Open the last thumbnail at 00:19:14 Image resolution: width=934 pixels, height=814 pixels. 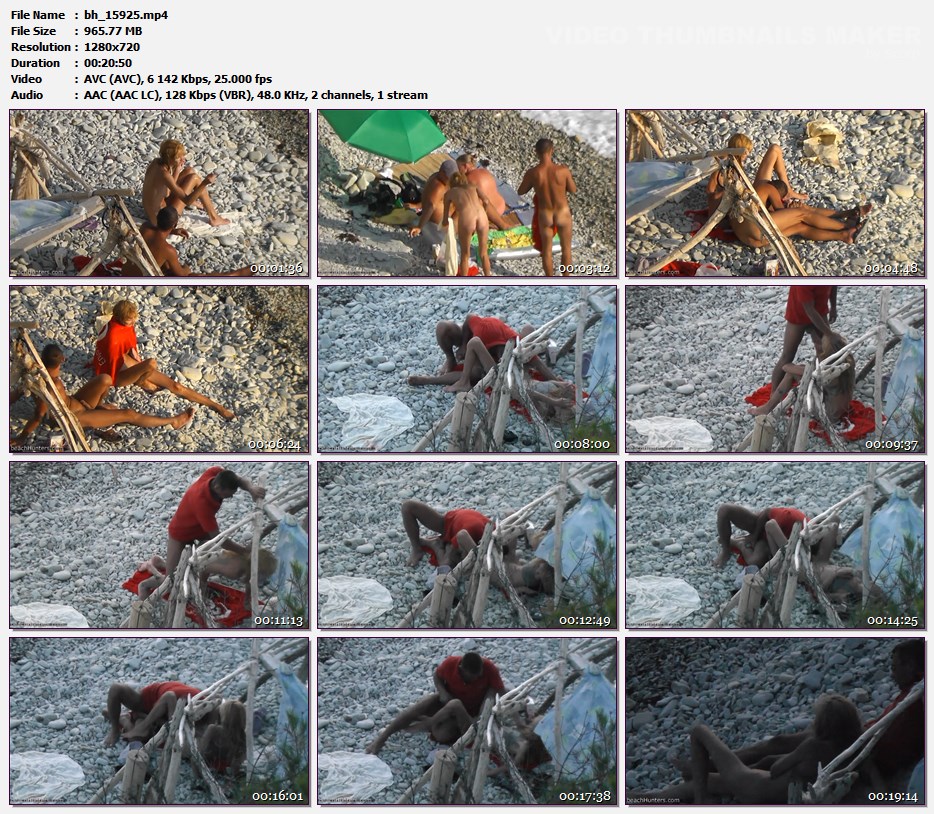click(x=775, y=721)
